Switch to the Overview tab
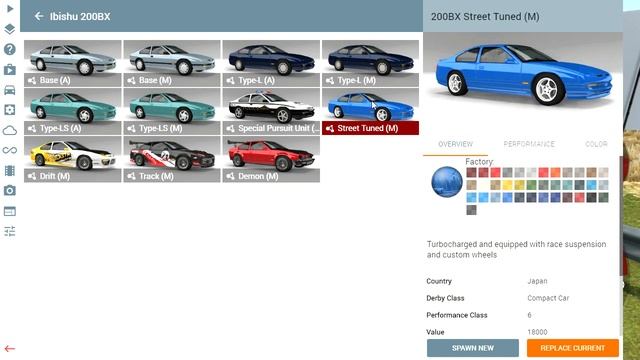The width and height of the screenshot is (640, 360). (x=456, y=144)
